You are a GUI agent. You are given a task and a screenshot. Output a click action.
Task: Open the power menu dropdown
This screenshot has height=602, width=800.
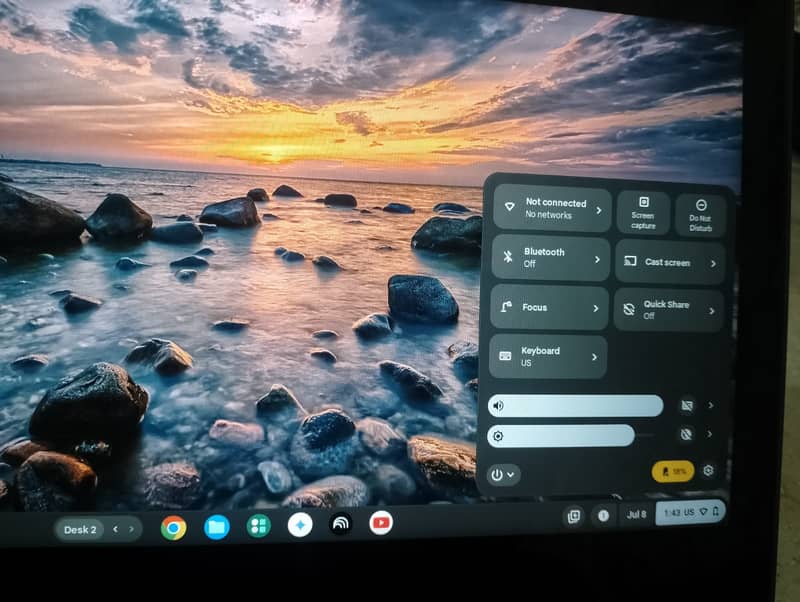pos(503,475)
